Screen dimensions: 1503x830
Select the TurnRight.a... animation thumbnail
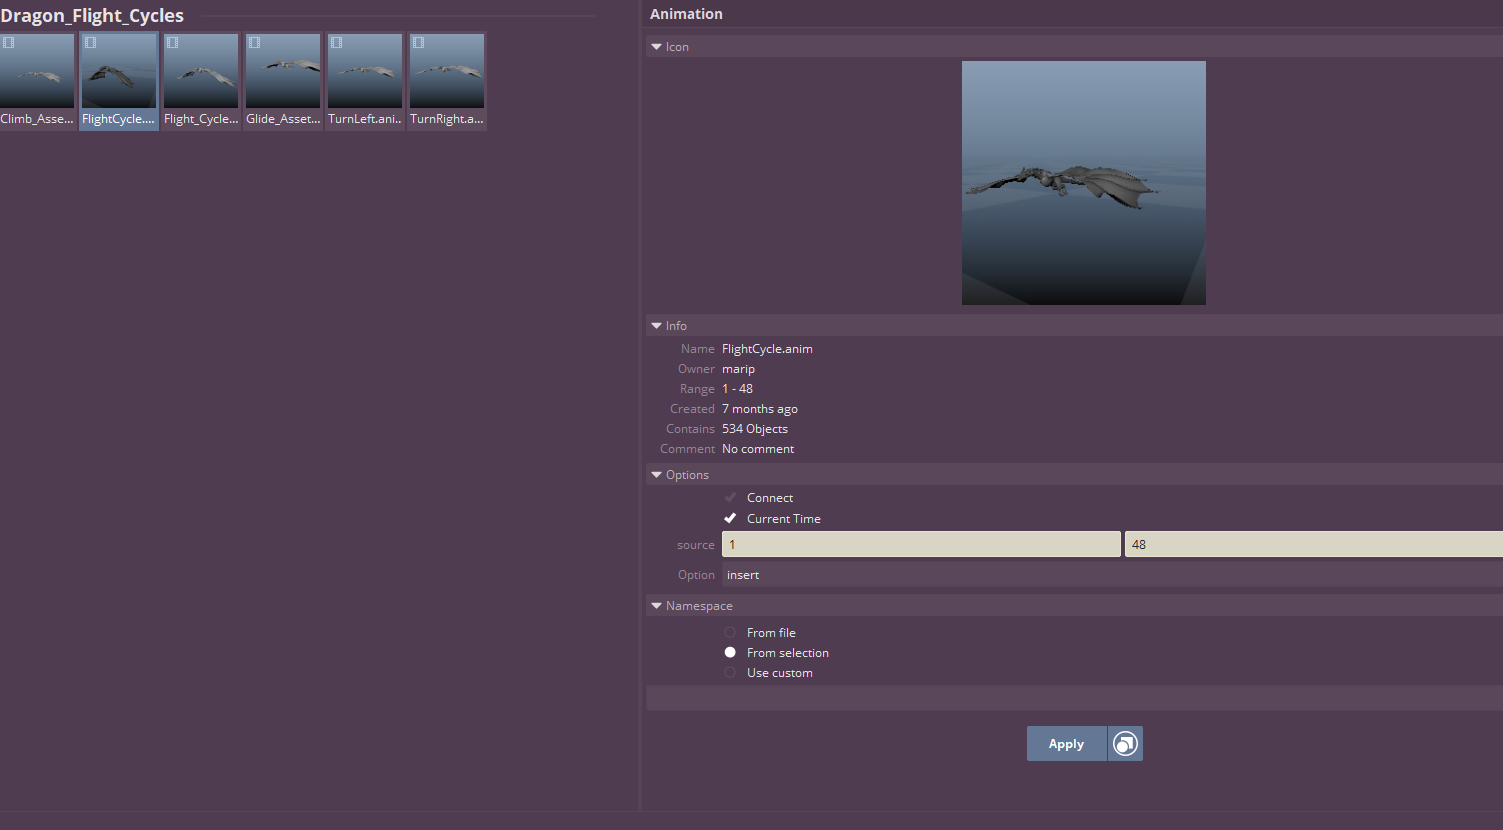tap(447, 81)
